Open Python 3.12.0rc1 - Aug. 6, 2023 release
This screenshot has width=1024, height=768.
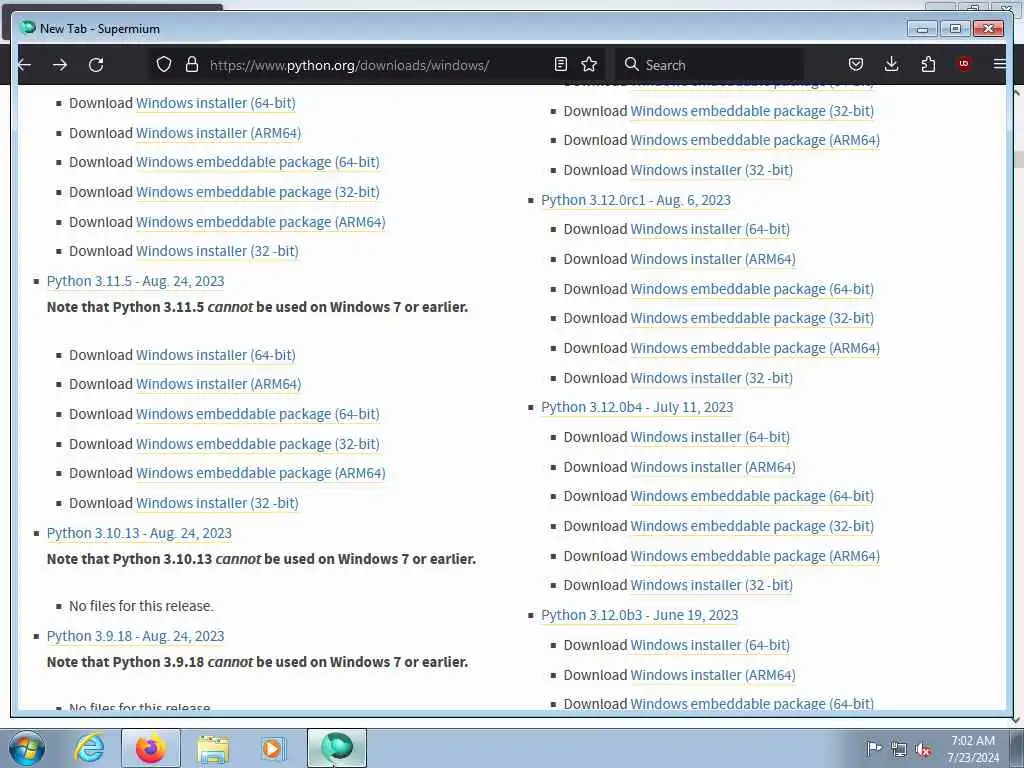point(635,200)
